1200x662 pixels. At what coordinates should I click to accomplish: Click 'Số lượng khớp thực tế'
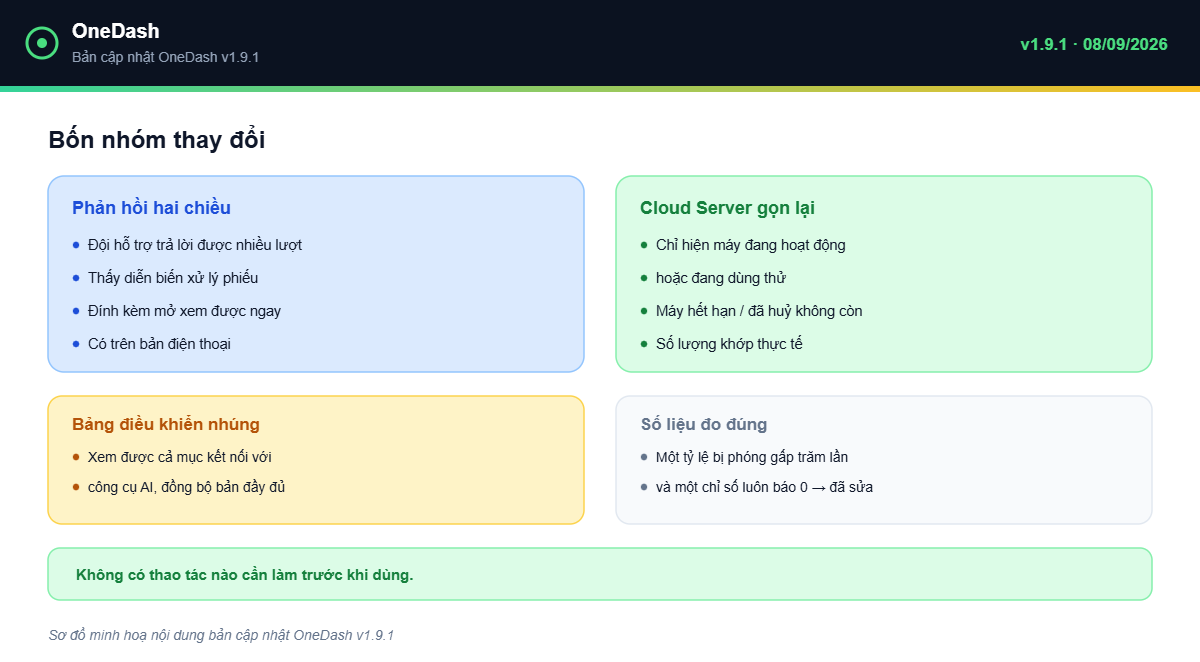pyautogui.click(x=729, y=344)
